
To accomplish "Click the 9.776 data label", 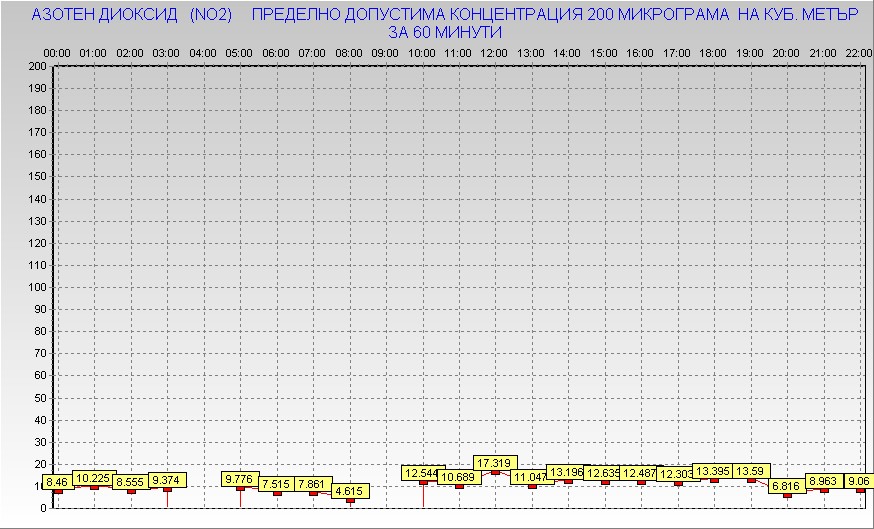I will [239, 479].
